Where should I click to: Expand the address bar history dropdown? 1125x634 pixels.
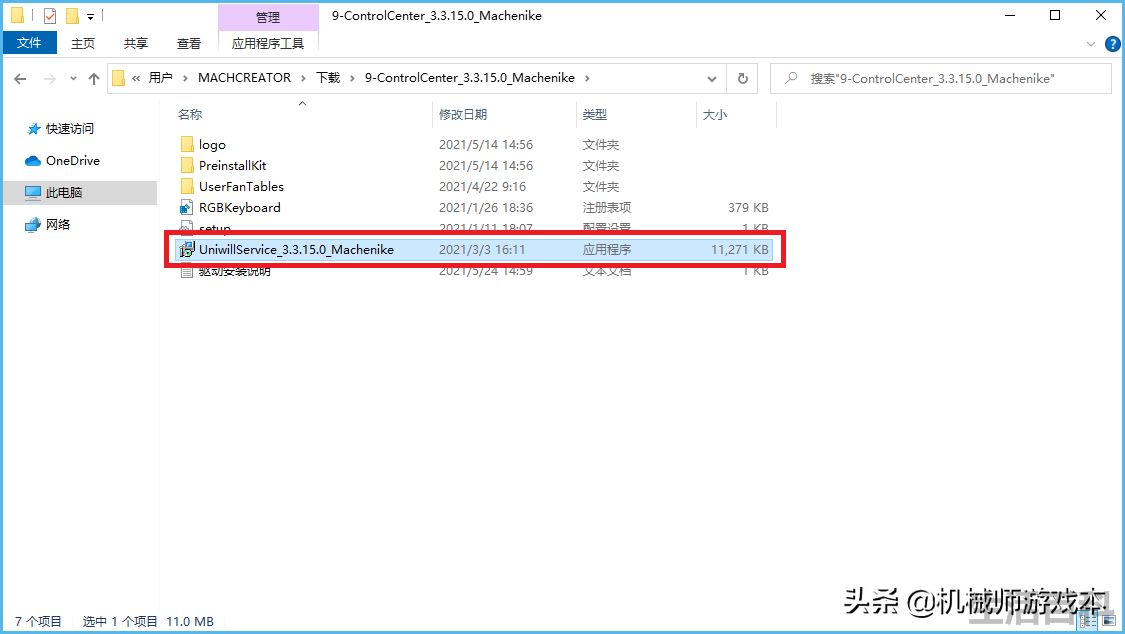pos(711,79)
